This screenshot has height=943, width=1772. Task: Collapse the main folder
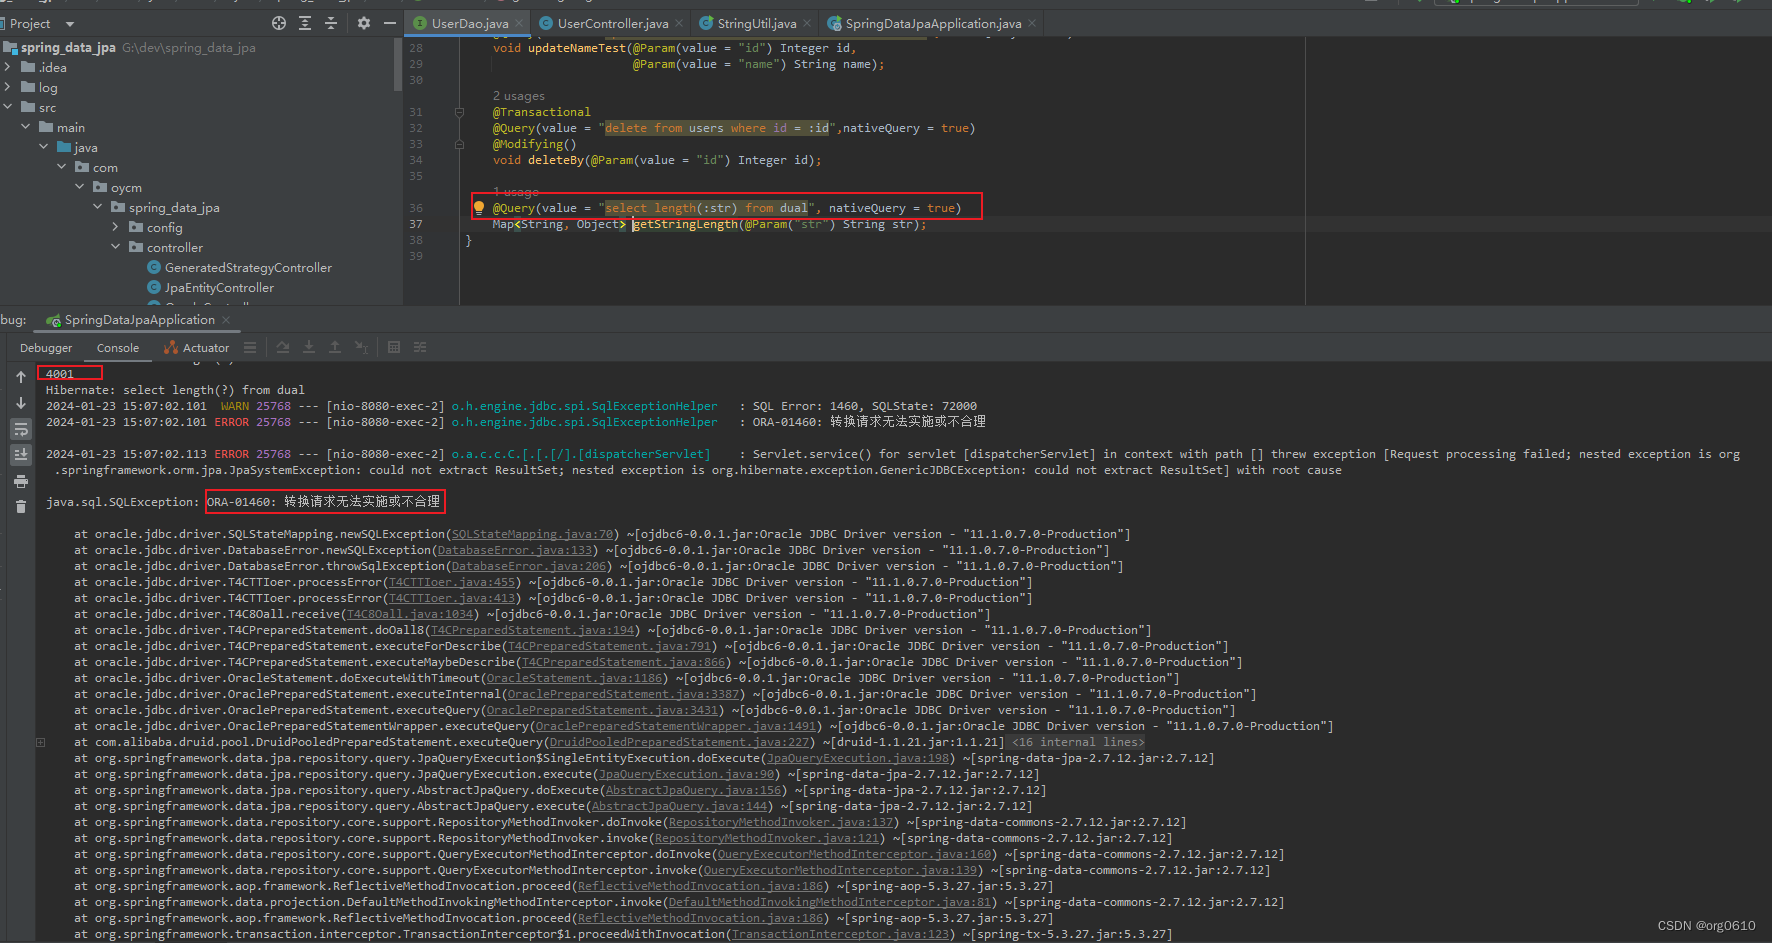click(x=26, y=127)
